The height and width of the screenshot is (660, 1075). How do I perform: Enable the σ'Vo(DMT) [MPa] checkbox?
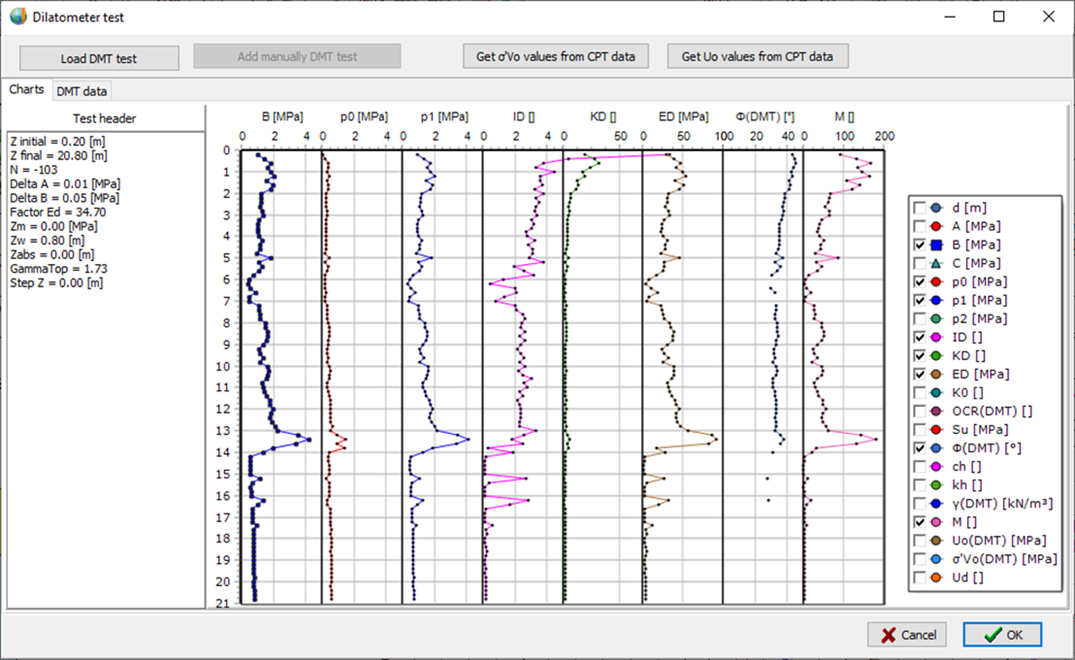pos(920,559)
